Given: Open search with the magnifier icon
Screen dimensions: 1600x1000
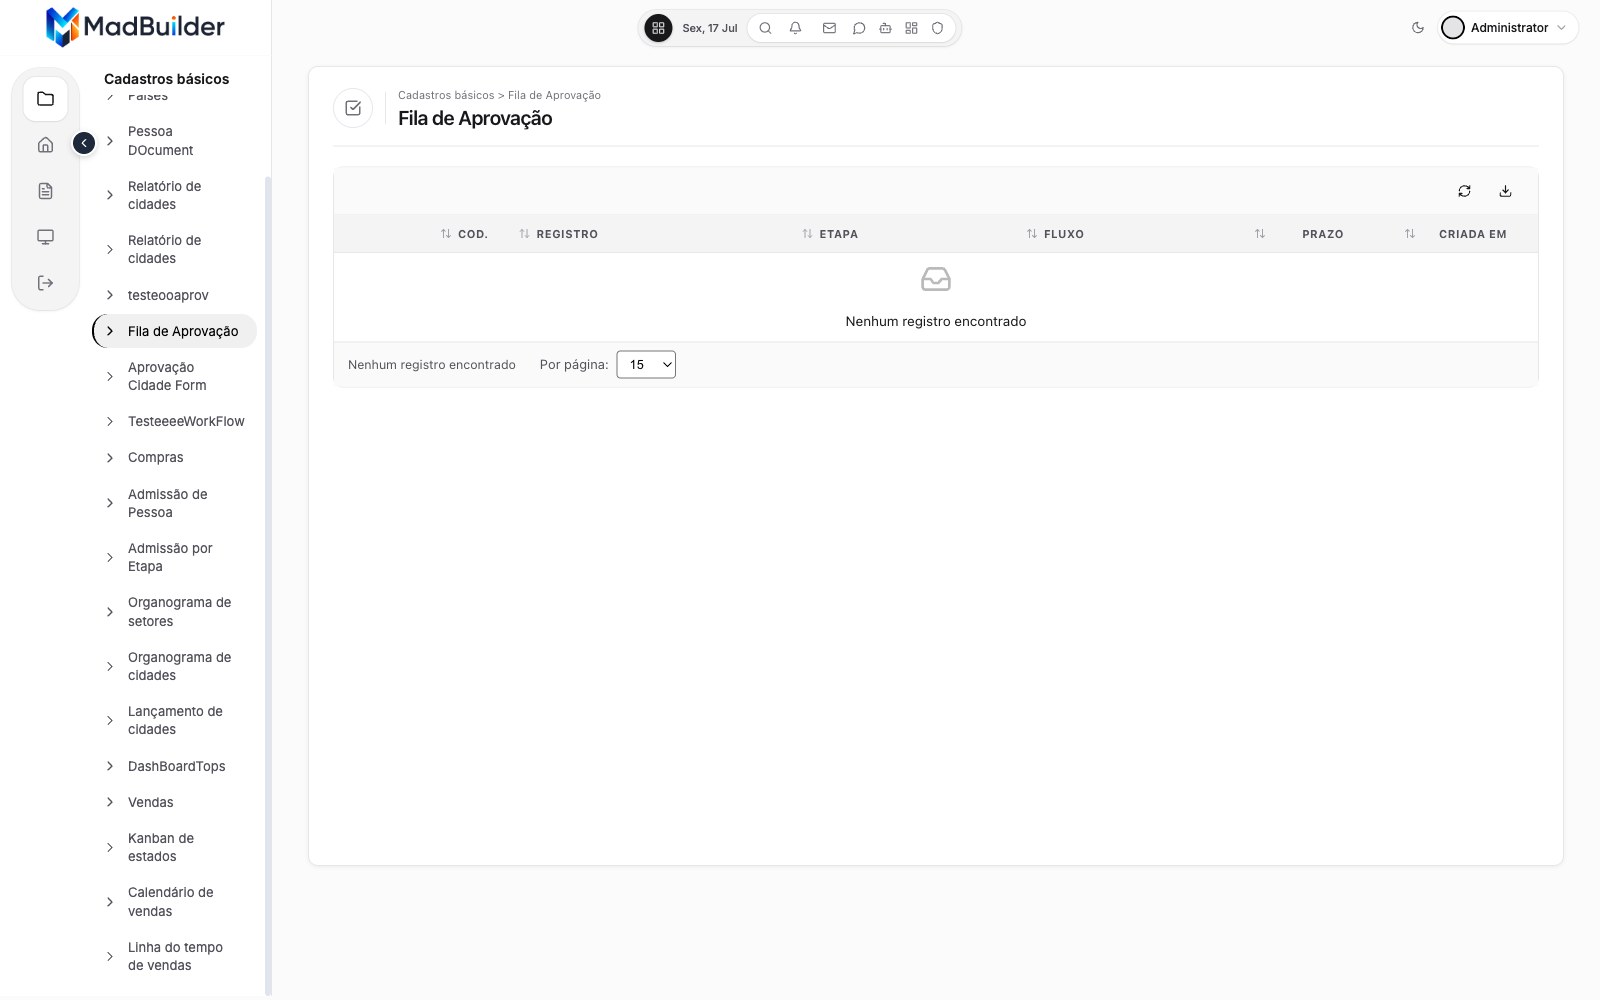Looking at the screenshot, I should [765, 28].
